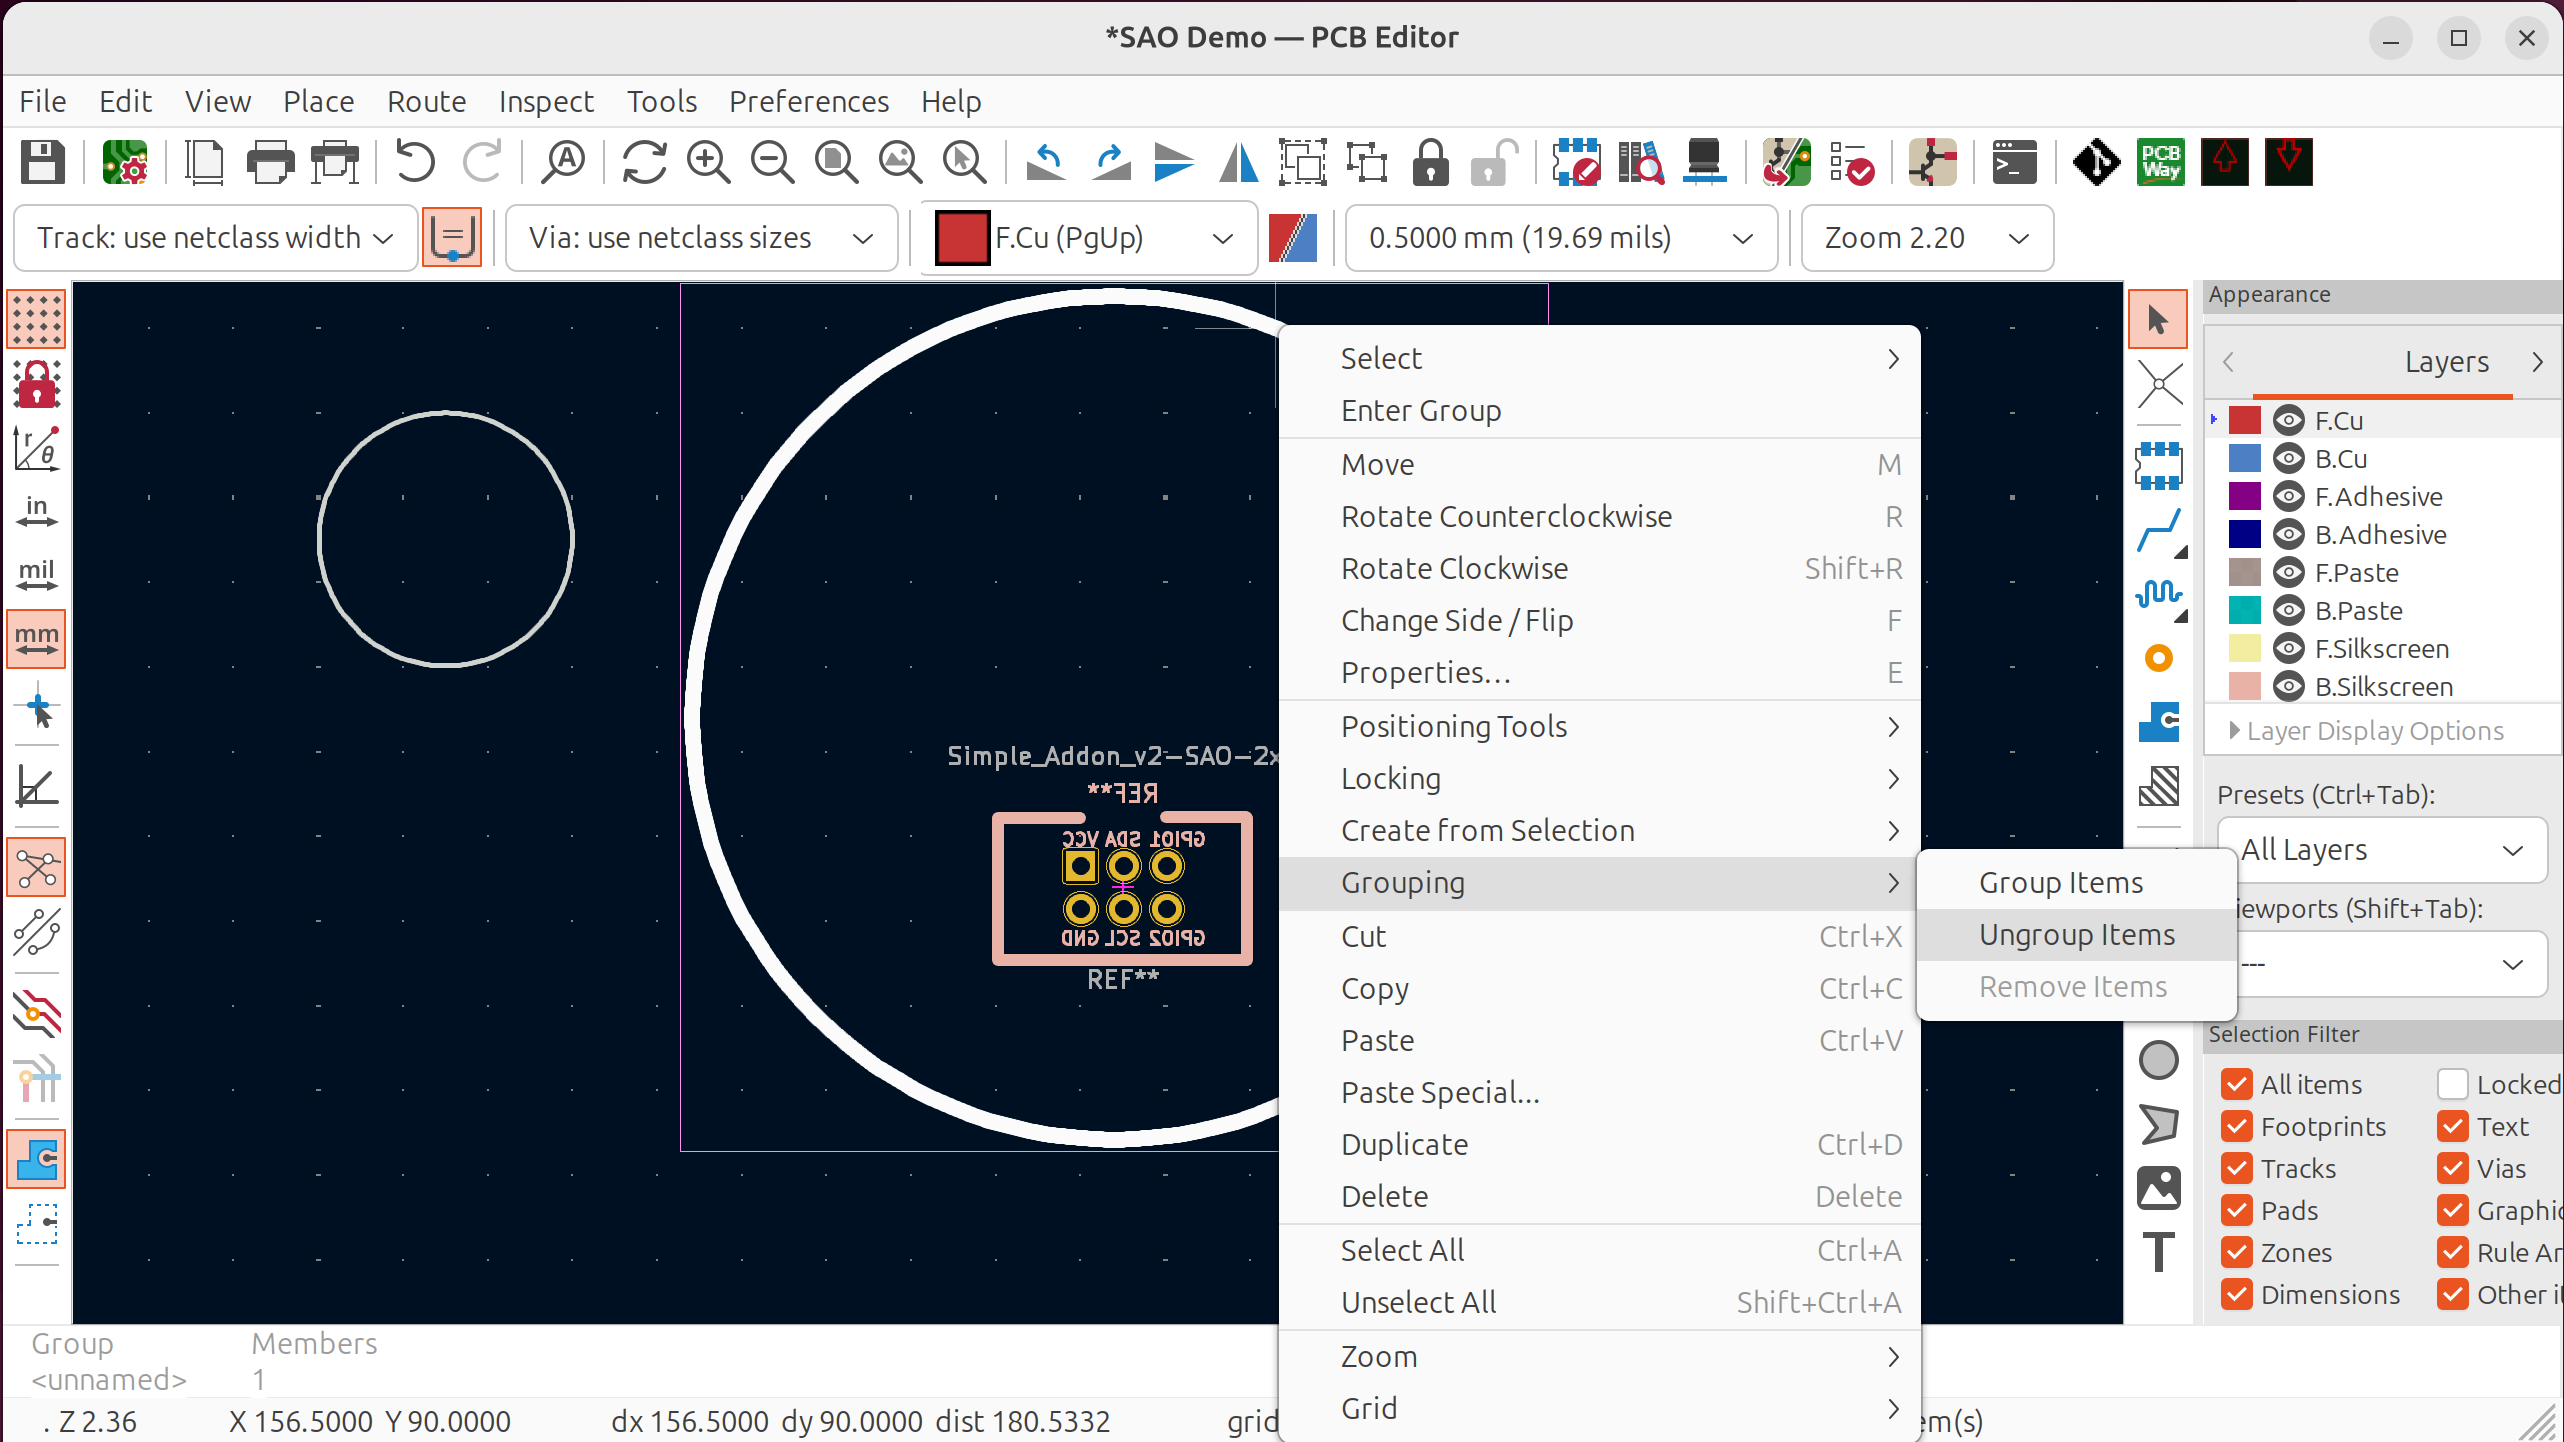Toggle ratsnest display icon
Screen dimensions: 2564x1442
click(37, 867)
